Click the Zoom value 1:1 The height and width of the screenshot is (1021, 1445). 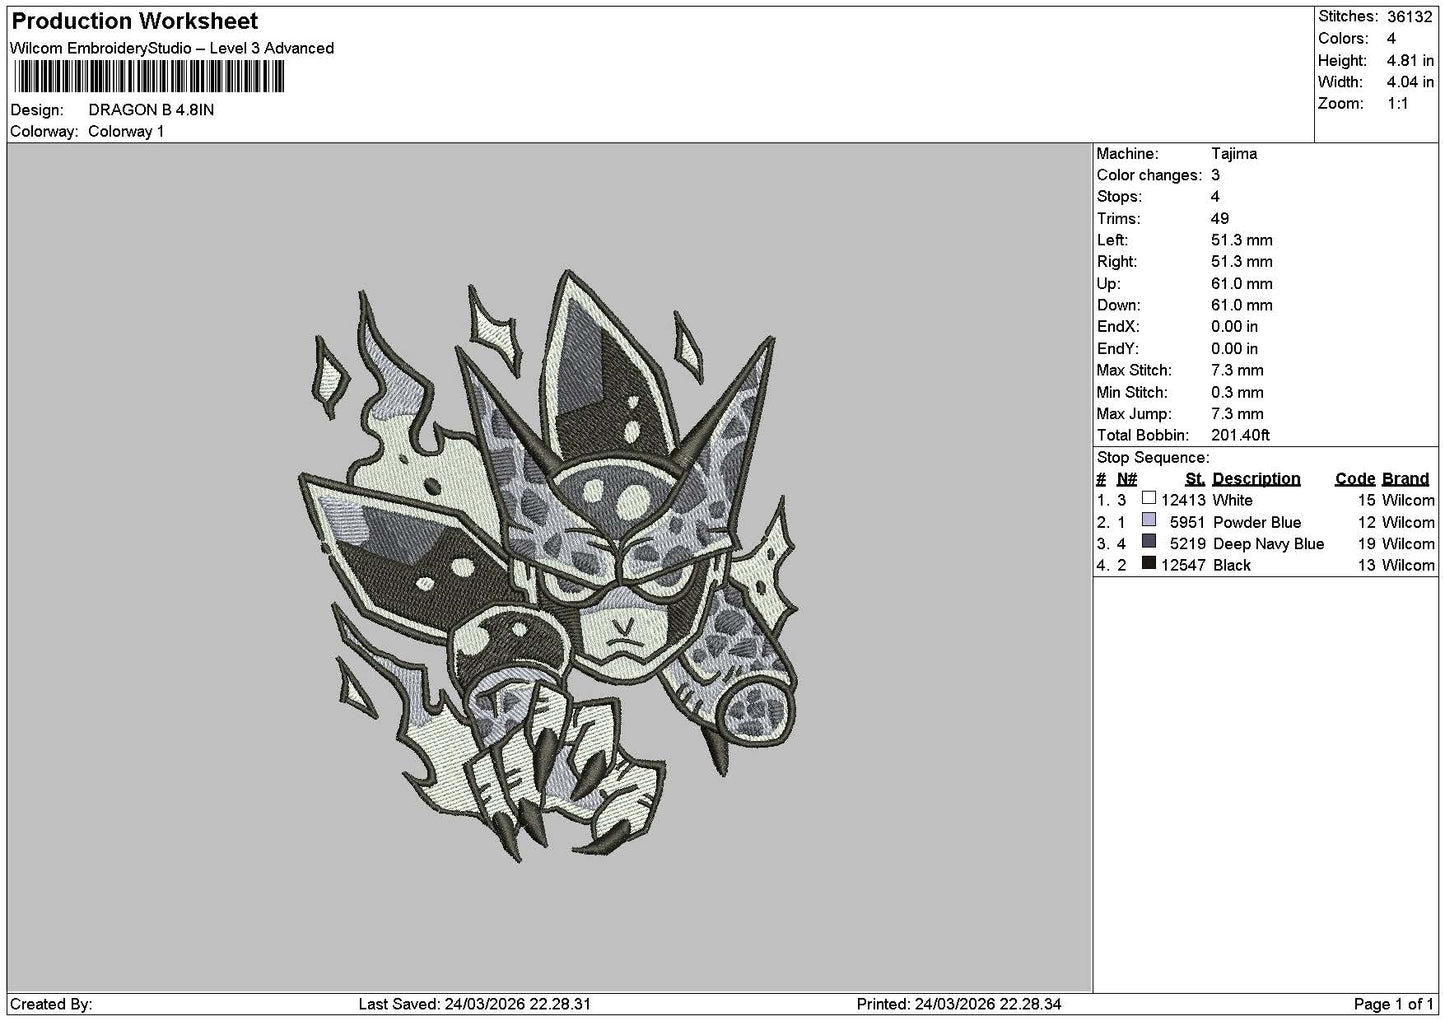[x=1398, y=104]
